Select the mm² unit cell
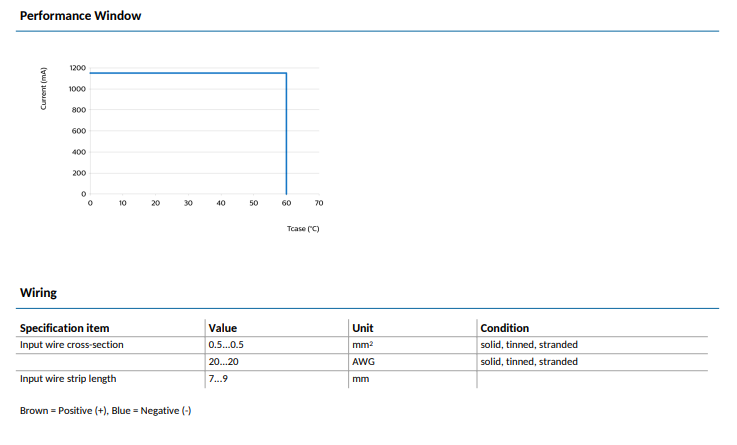This screenshot has width=737, height=445. click(362, 344)
